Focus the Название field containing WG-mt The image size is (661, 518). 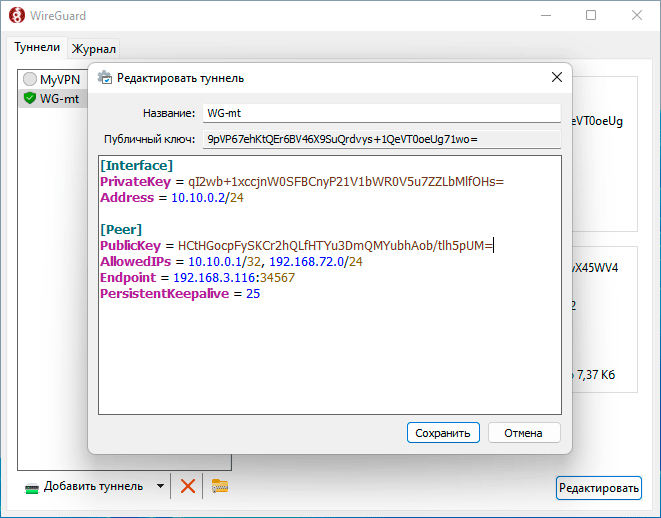[x=380, y=113]
